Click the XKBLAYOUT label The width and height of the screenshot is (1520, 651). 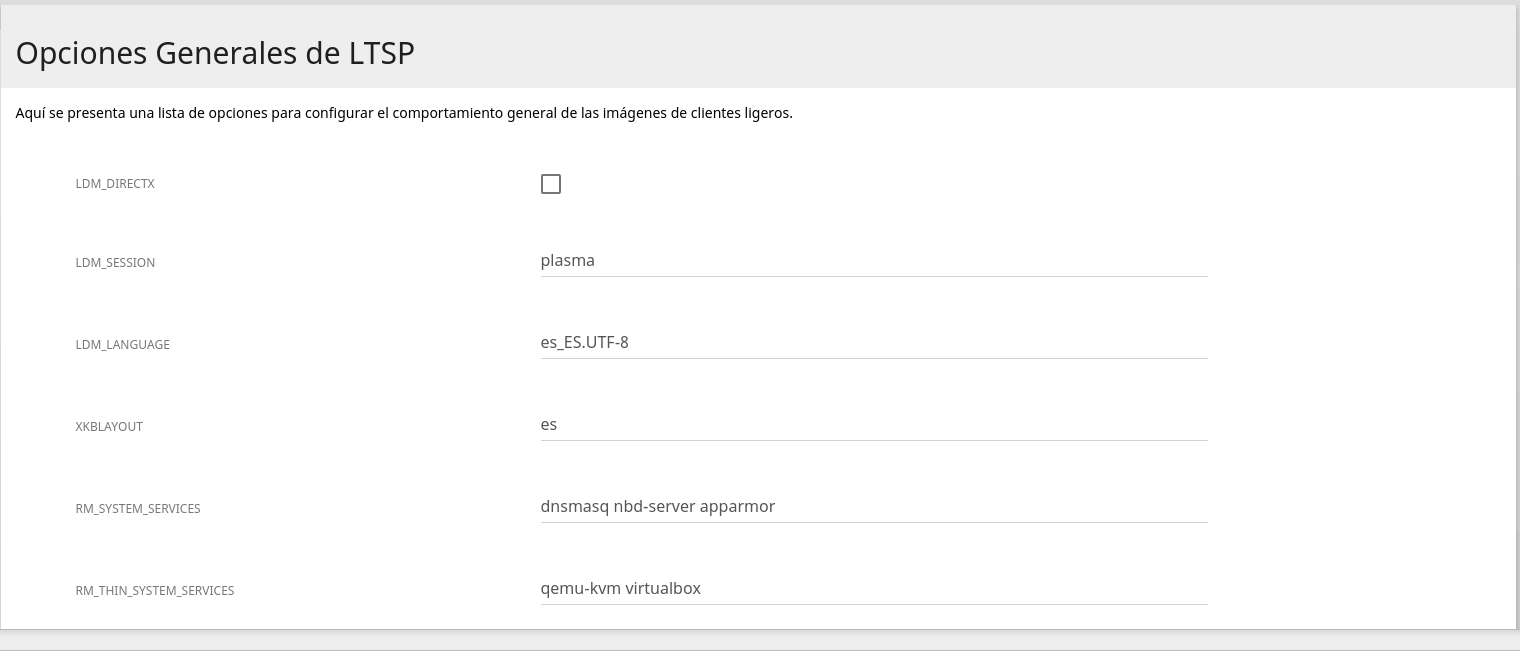pos(109,427)
